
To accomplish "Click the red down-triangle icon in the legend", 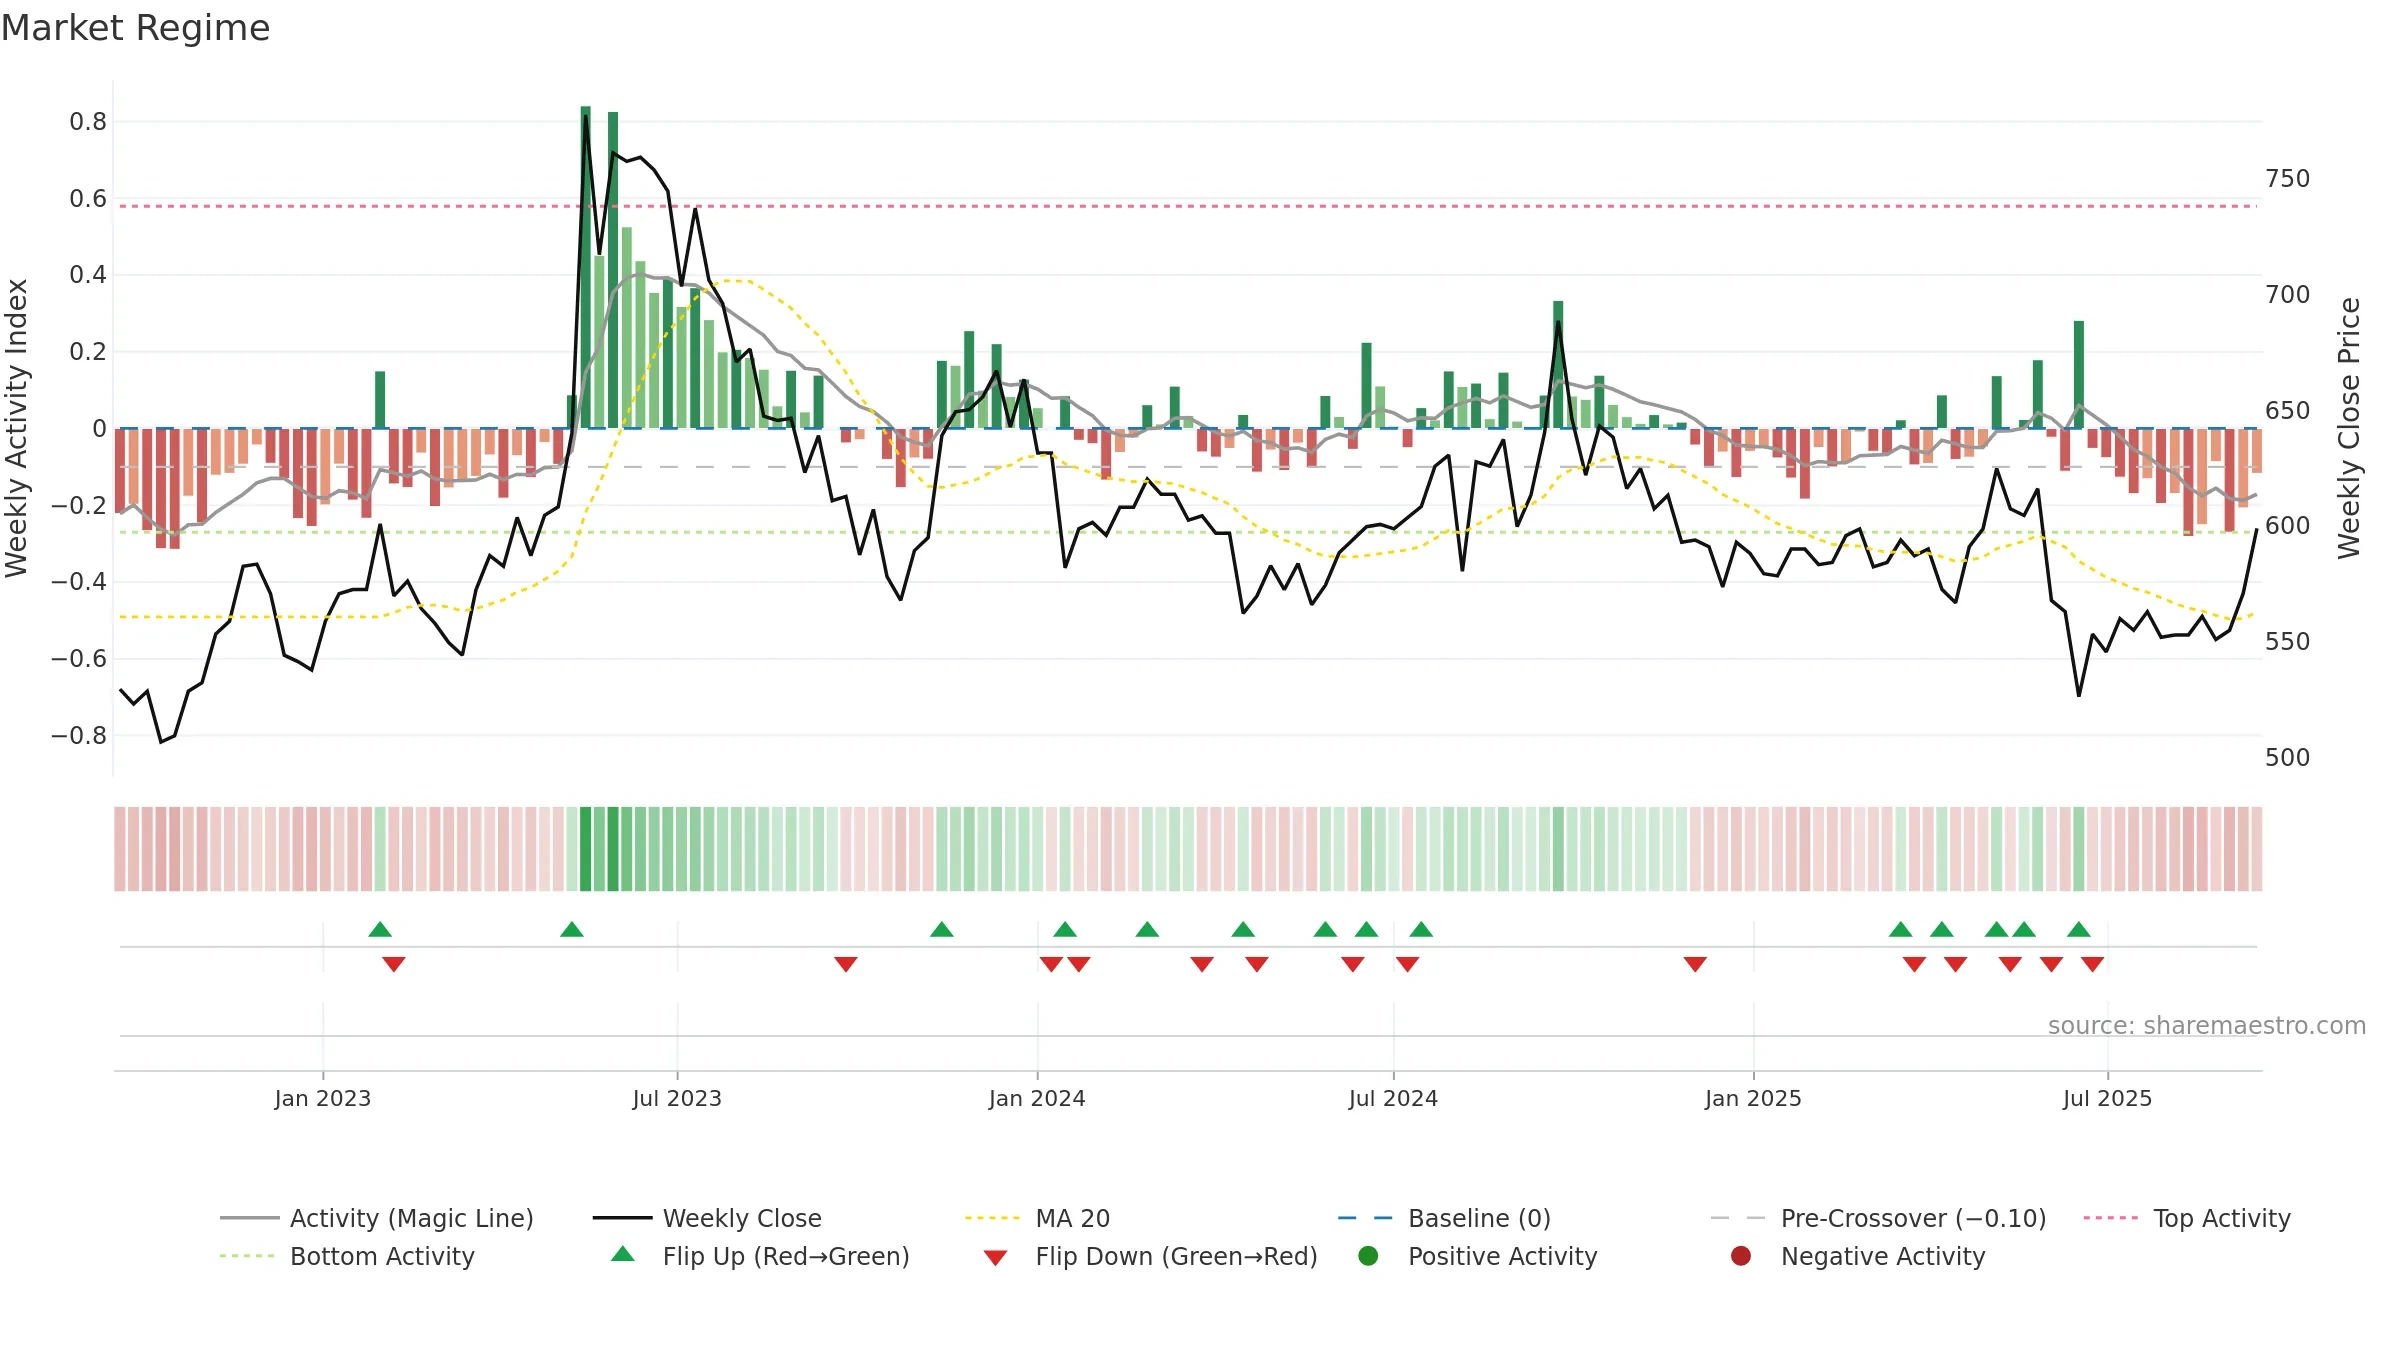I will (x=995, y=1258).
